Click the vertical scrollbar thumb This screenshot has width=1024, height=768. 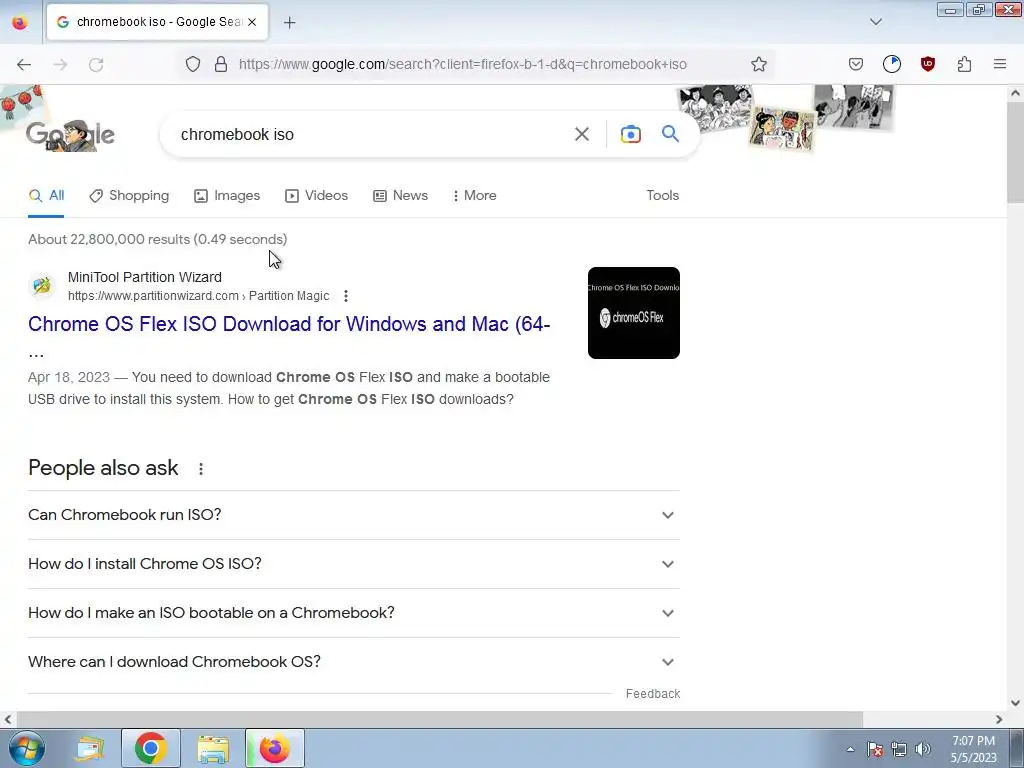pyautogui.click(x=1015, y=153)
